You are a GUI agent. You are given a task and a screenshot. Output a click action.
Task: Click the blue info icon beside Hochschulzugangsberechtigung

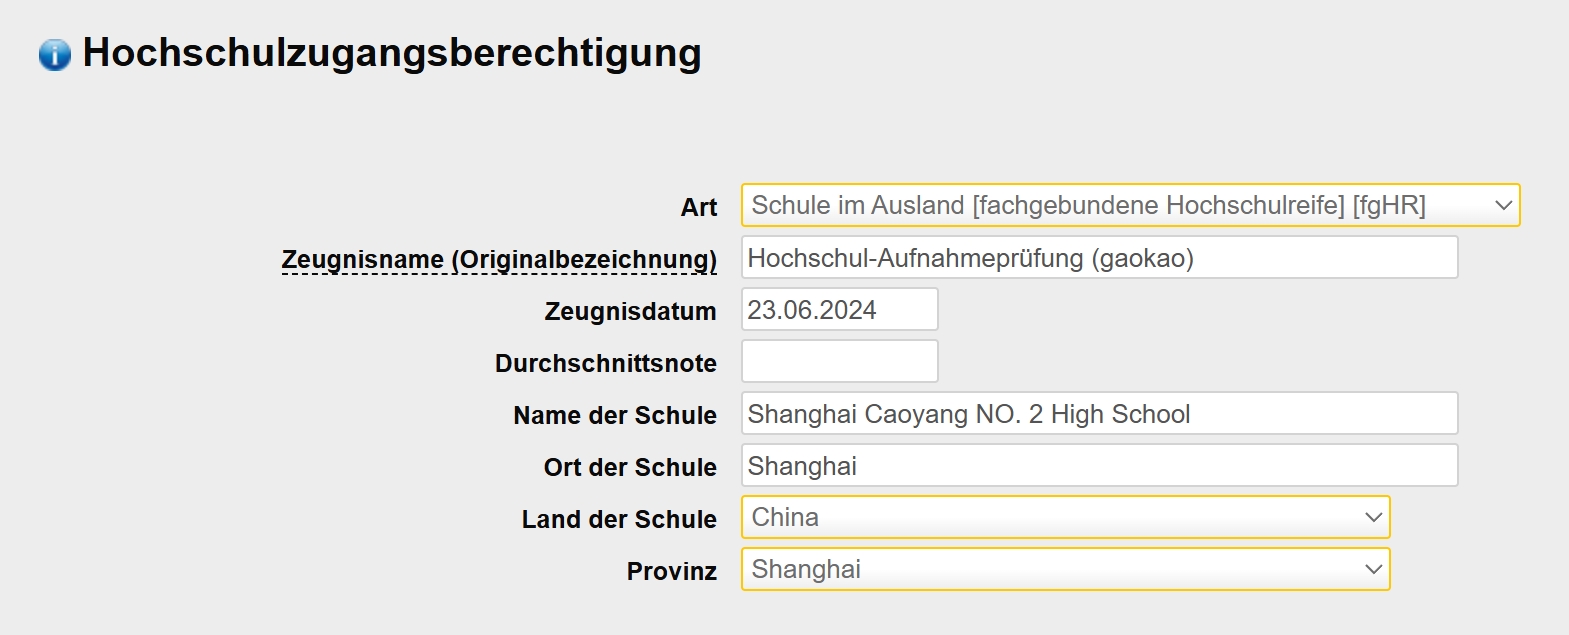pyautogui.click(x=55, y=54)
